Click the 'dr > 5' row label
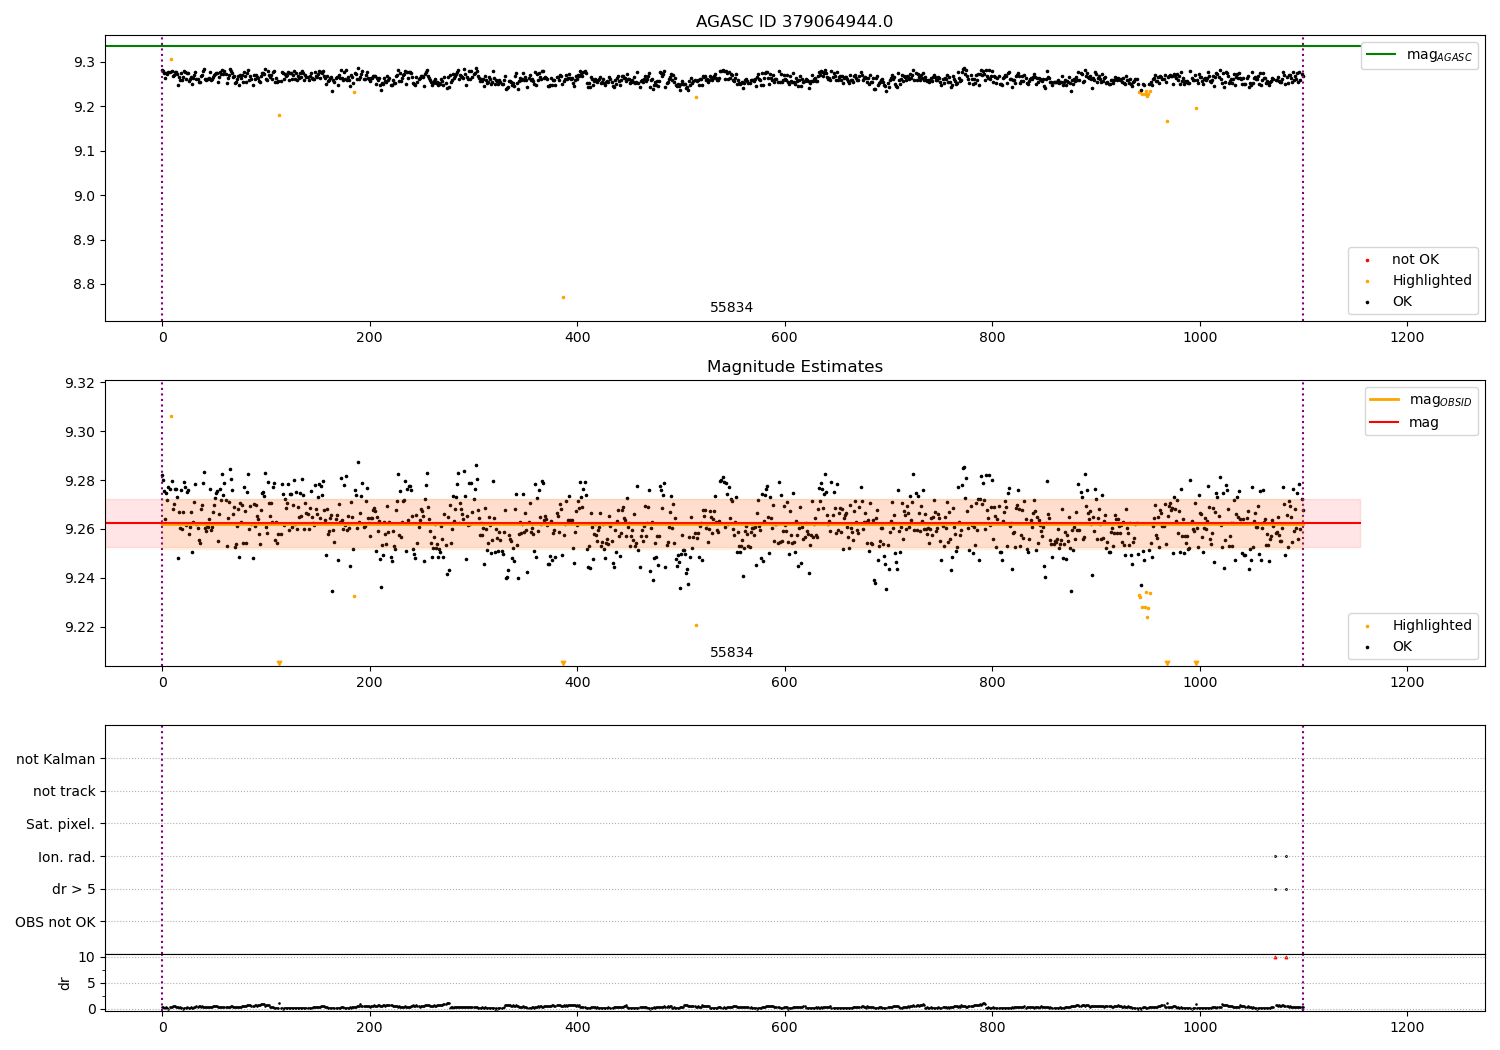 [74, 890]
